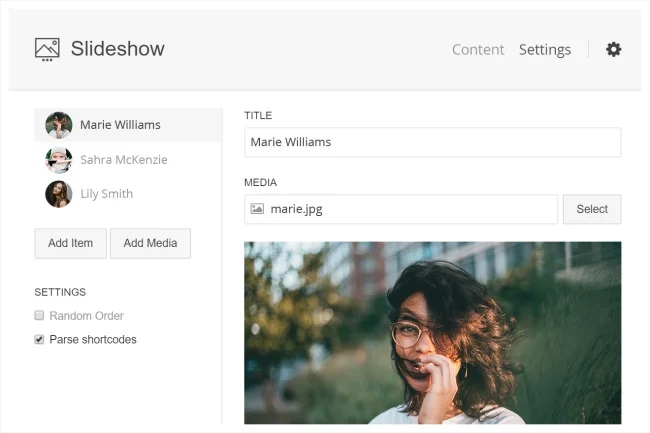Click the marie.jpg media field
The image size is (650, 433).
(x=410, y=209)
